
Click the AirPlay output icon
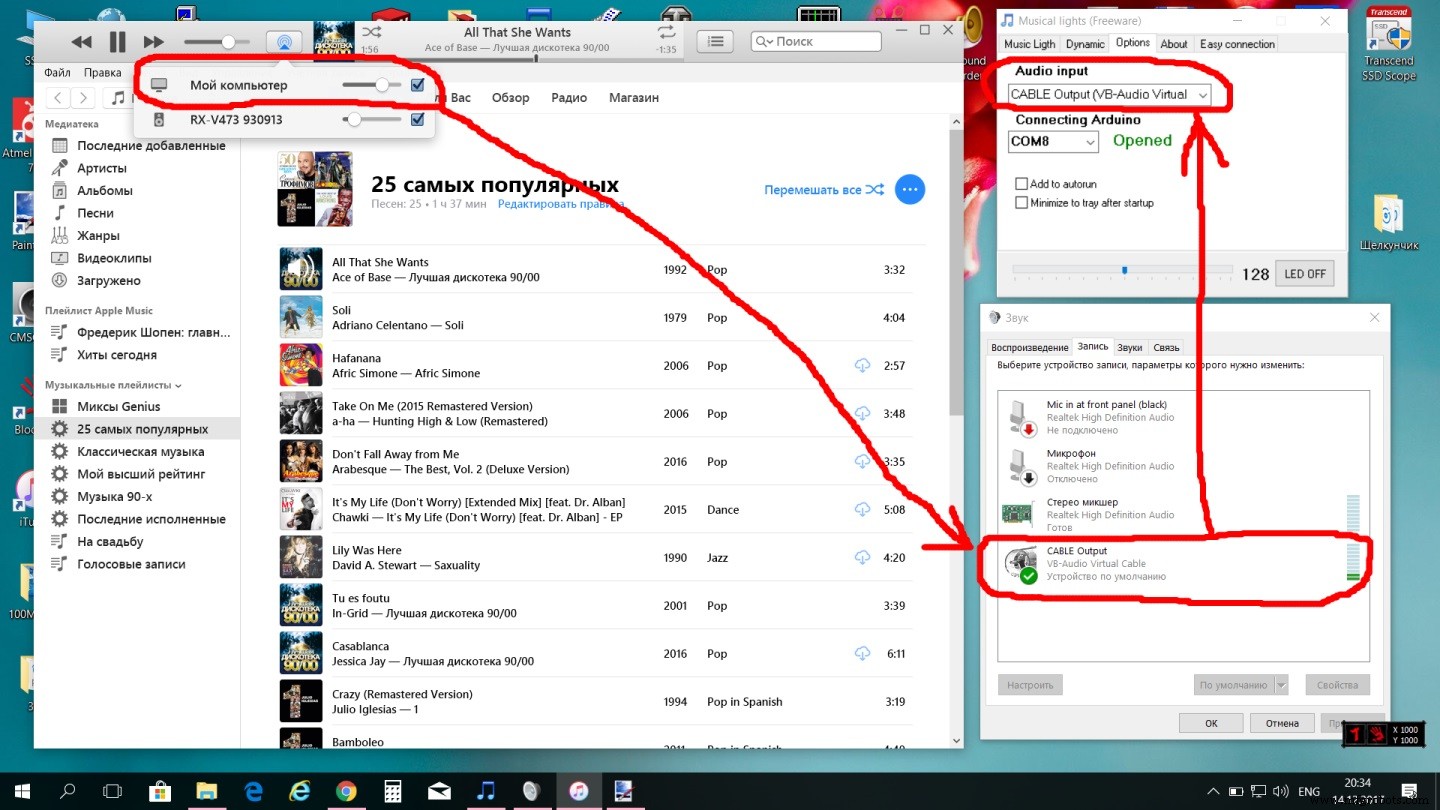[x=284, y=42]
